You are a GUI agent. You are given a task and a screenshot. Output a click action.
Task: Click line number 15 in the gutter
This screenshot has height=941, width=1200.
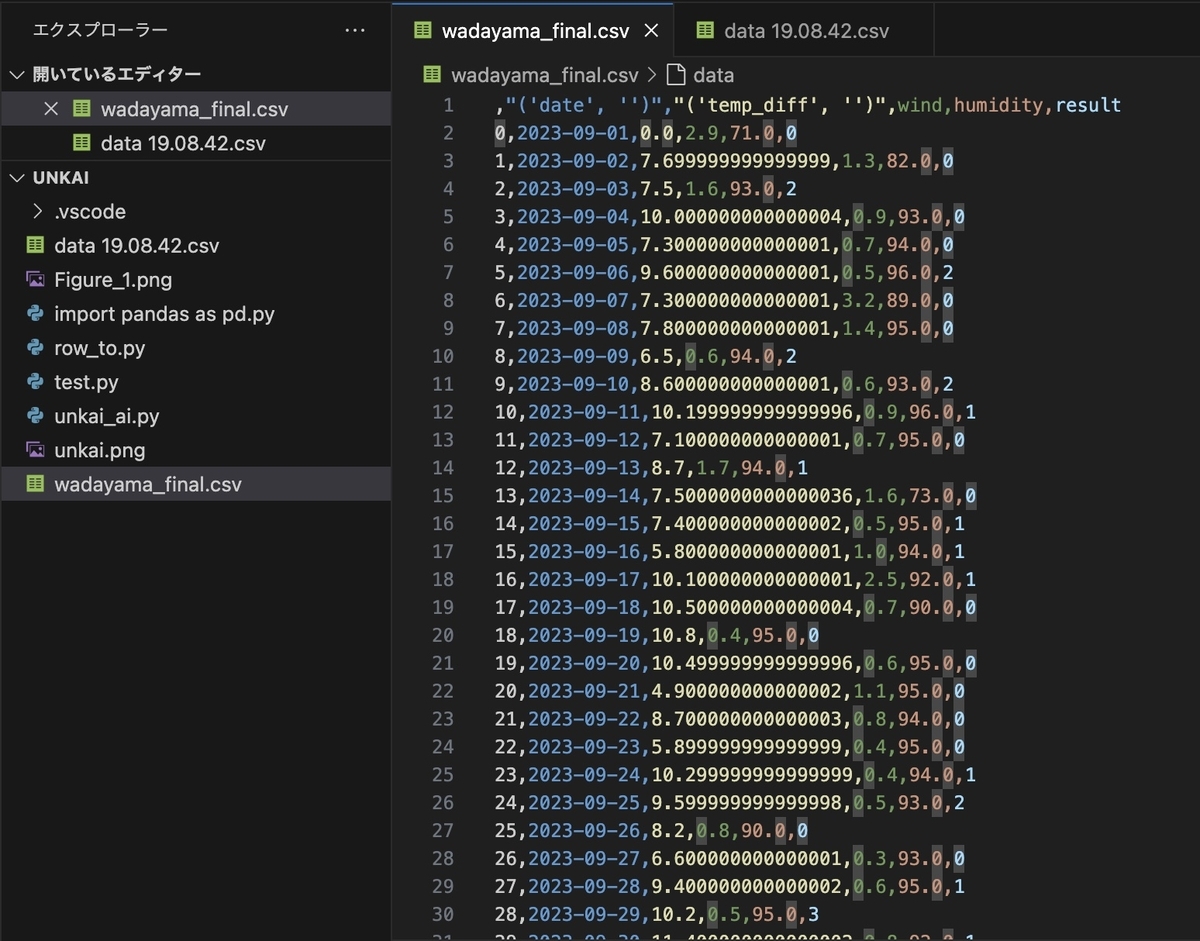click(x=443, y=495)
